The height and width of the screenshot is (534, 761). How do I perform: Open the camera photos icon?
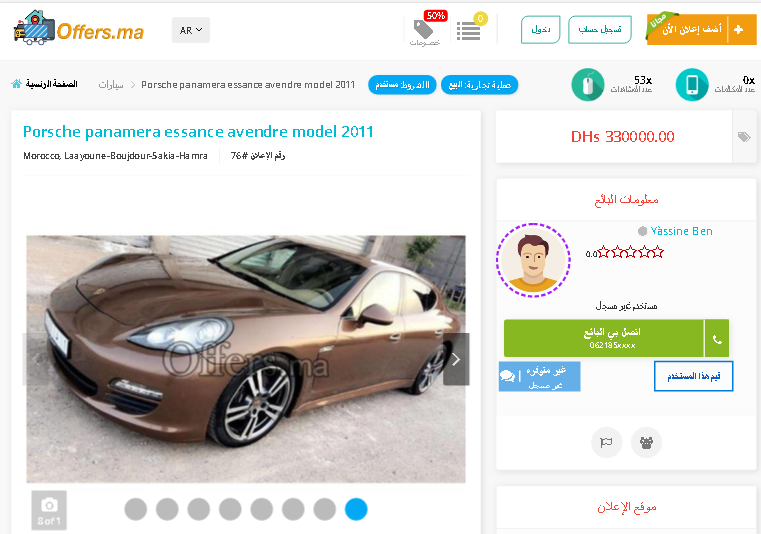(x=49, y=510)
